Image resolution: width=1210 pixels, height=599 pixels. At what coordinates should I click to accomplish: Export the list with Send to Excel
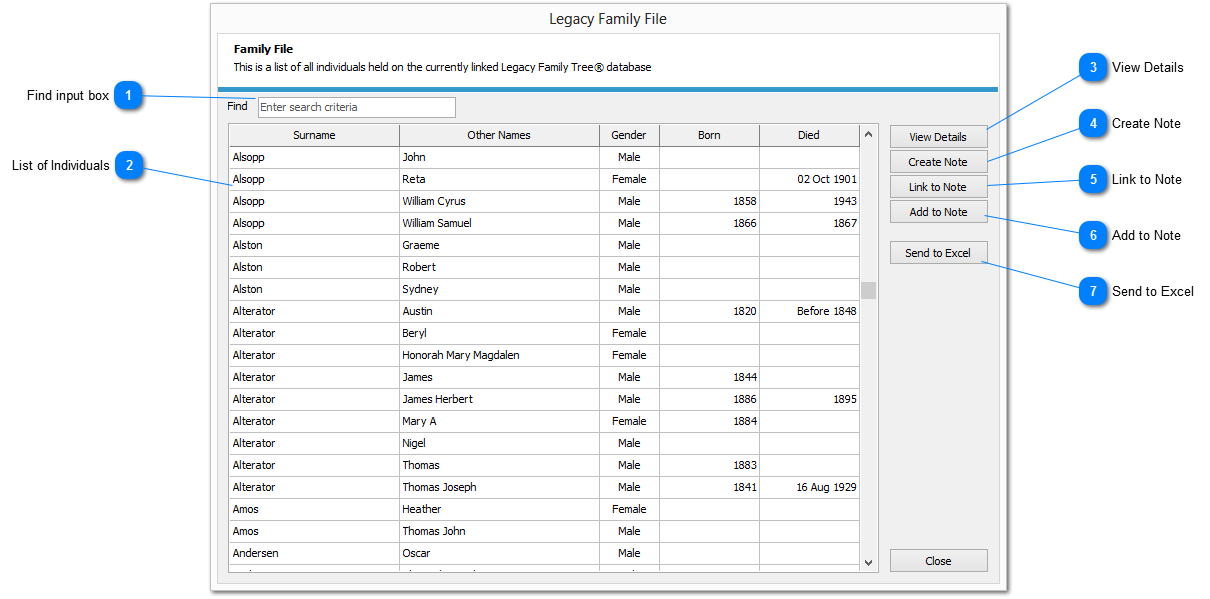[938, 252]
